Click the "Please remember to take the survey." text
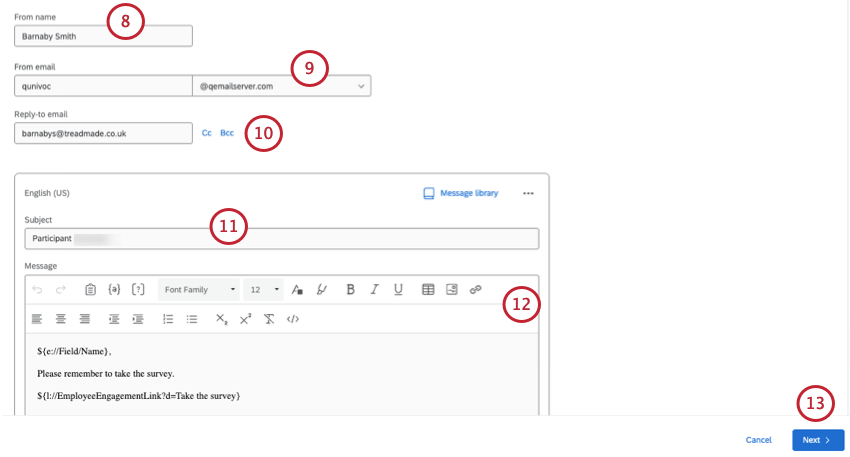Screen dimensions: 850x457 (106, 374)
